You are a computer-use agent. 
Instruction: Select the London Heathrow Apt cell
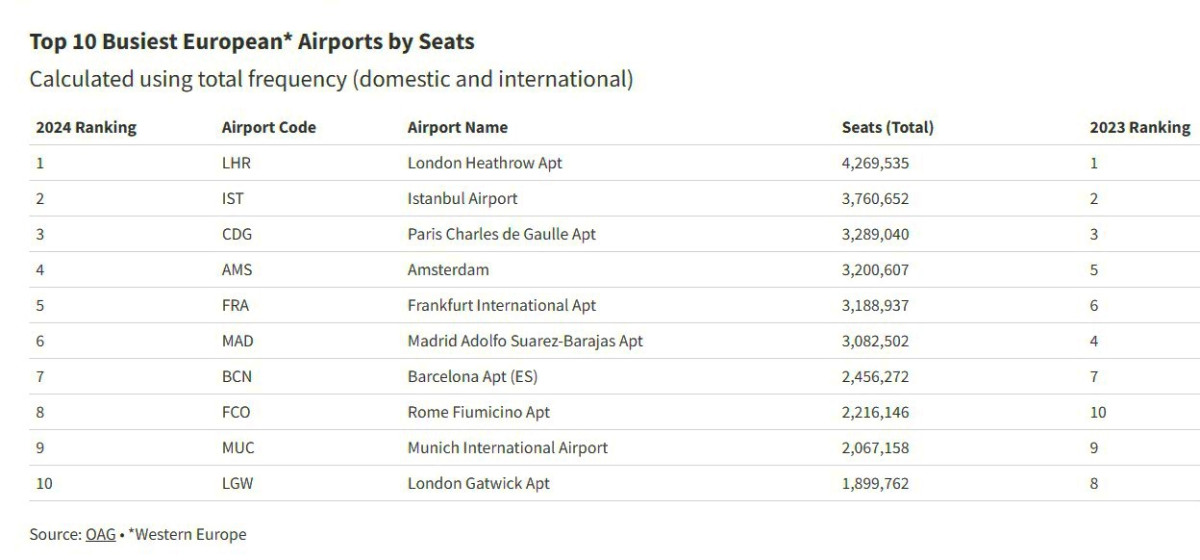(485, 163)
